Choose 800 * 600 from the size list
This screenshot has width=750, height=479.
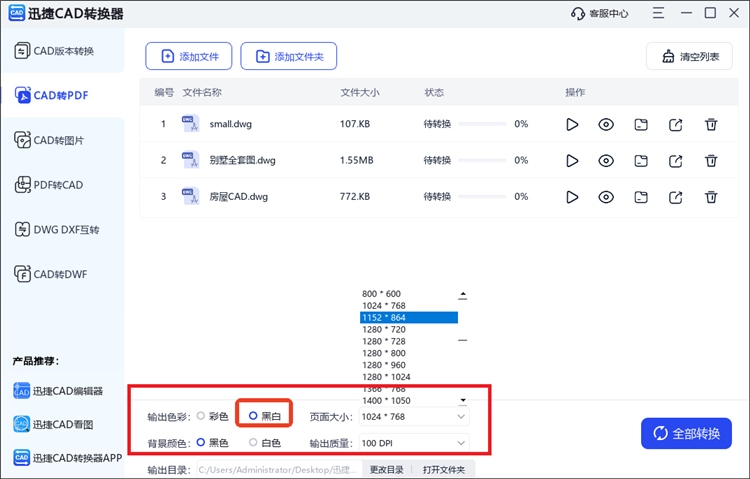408,294
